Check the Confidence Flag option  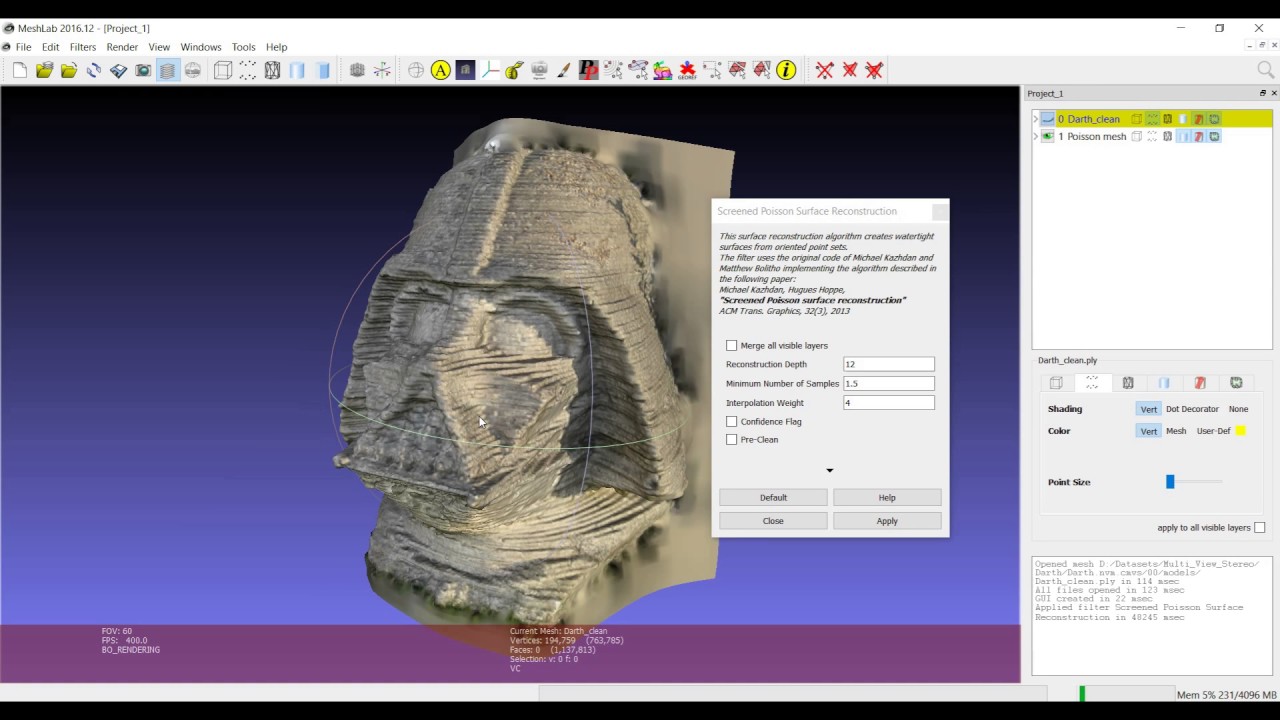tap(732, 421)
